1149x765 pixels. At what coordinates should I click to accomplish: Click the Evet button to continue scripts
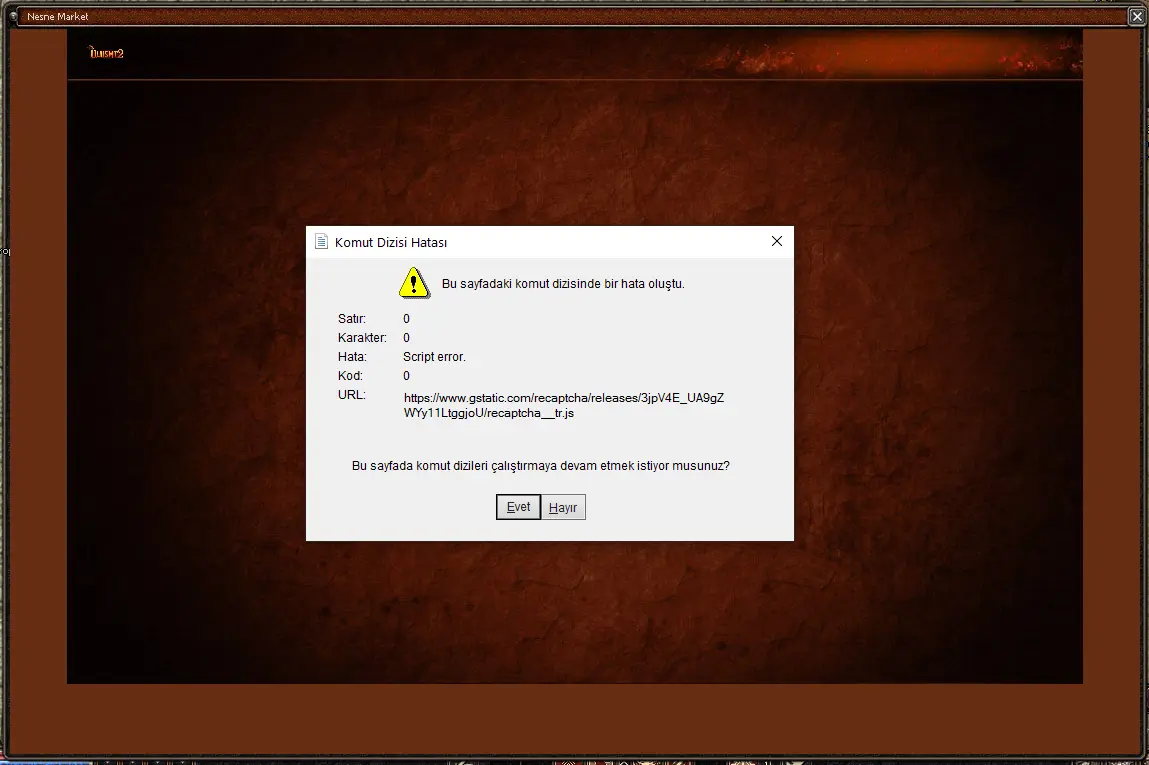(x=518, y=507)
